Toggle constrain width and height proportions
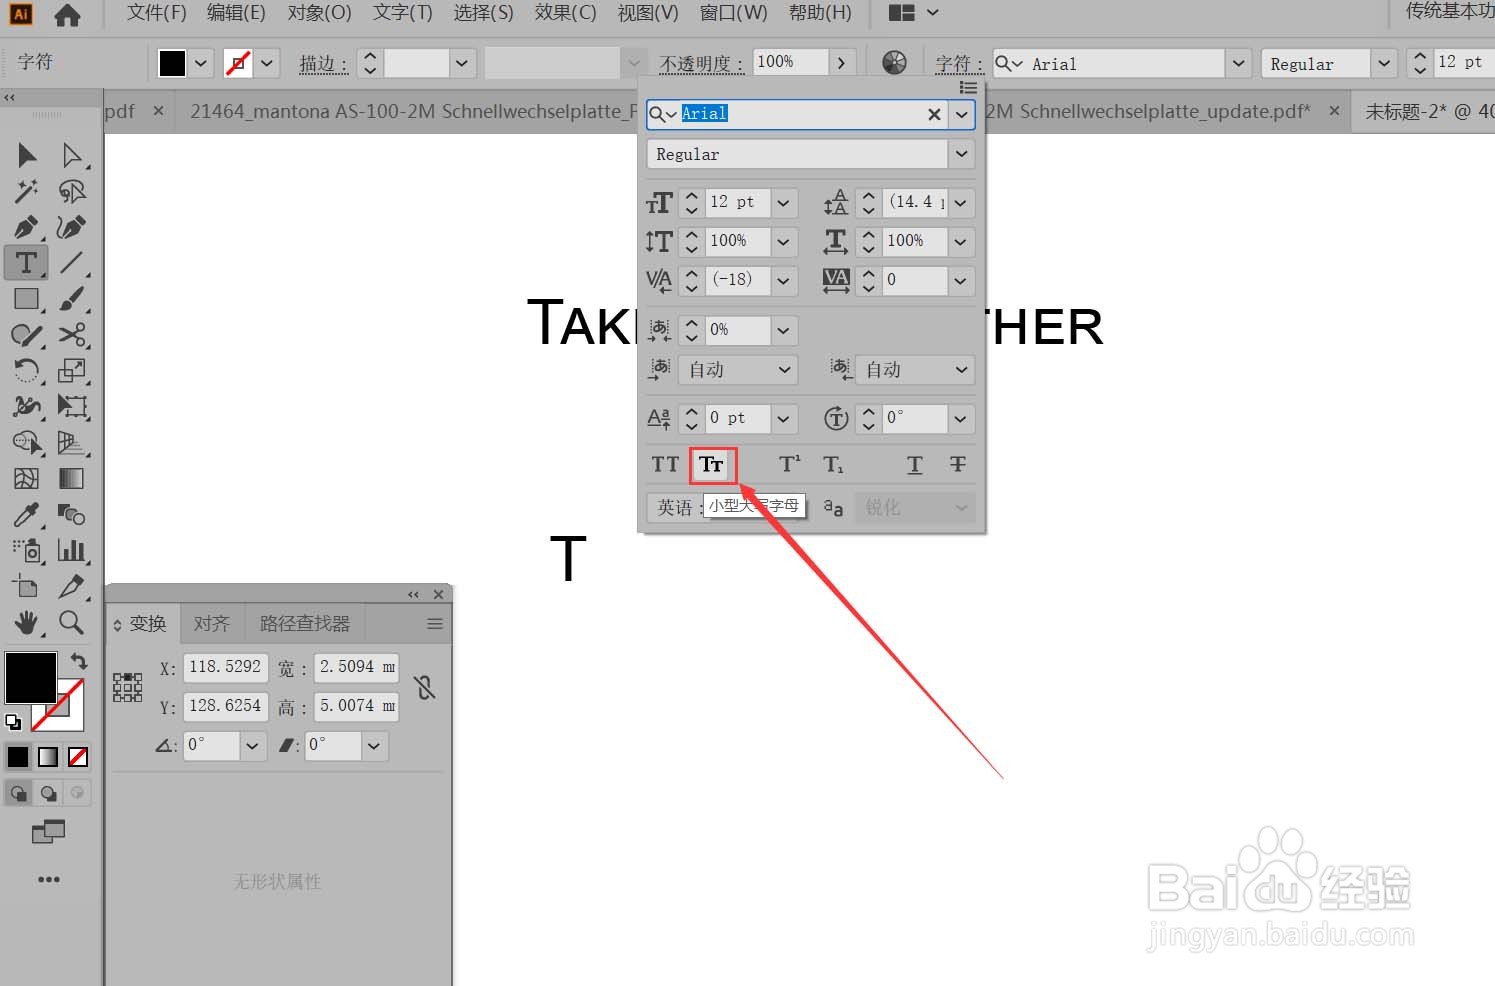This screenshot has height=986, width=1495. pyautogui.click(x=425, y=688)
